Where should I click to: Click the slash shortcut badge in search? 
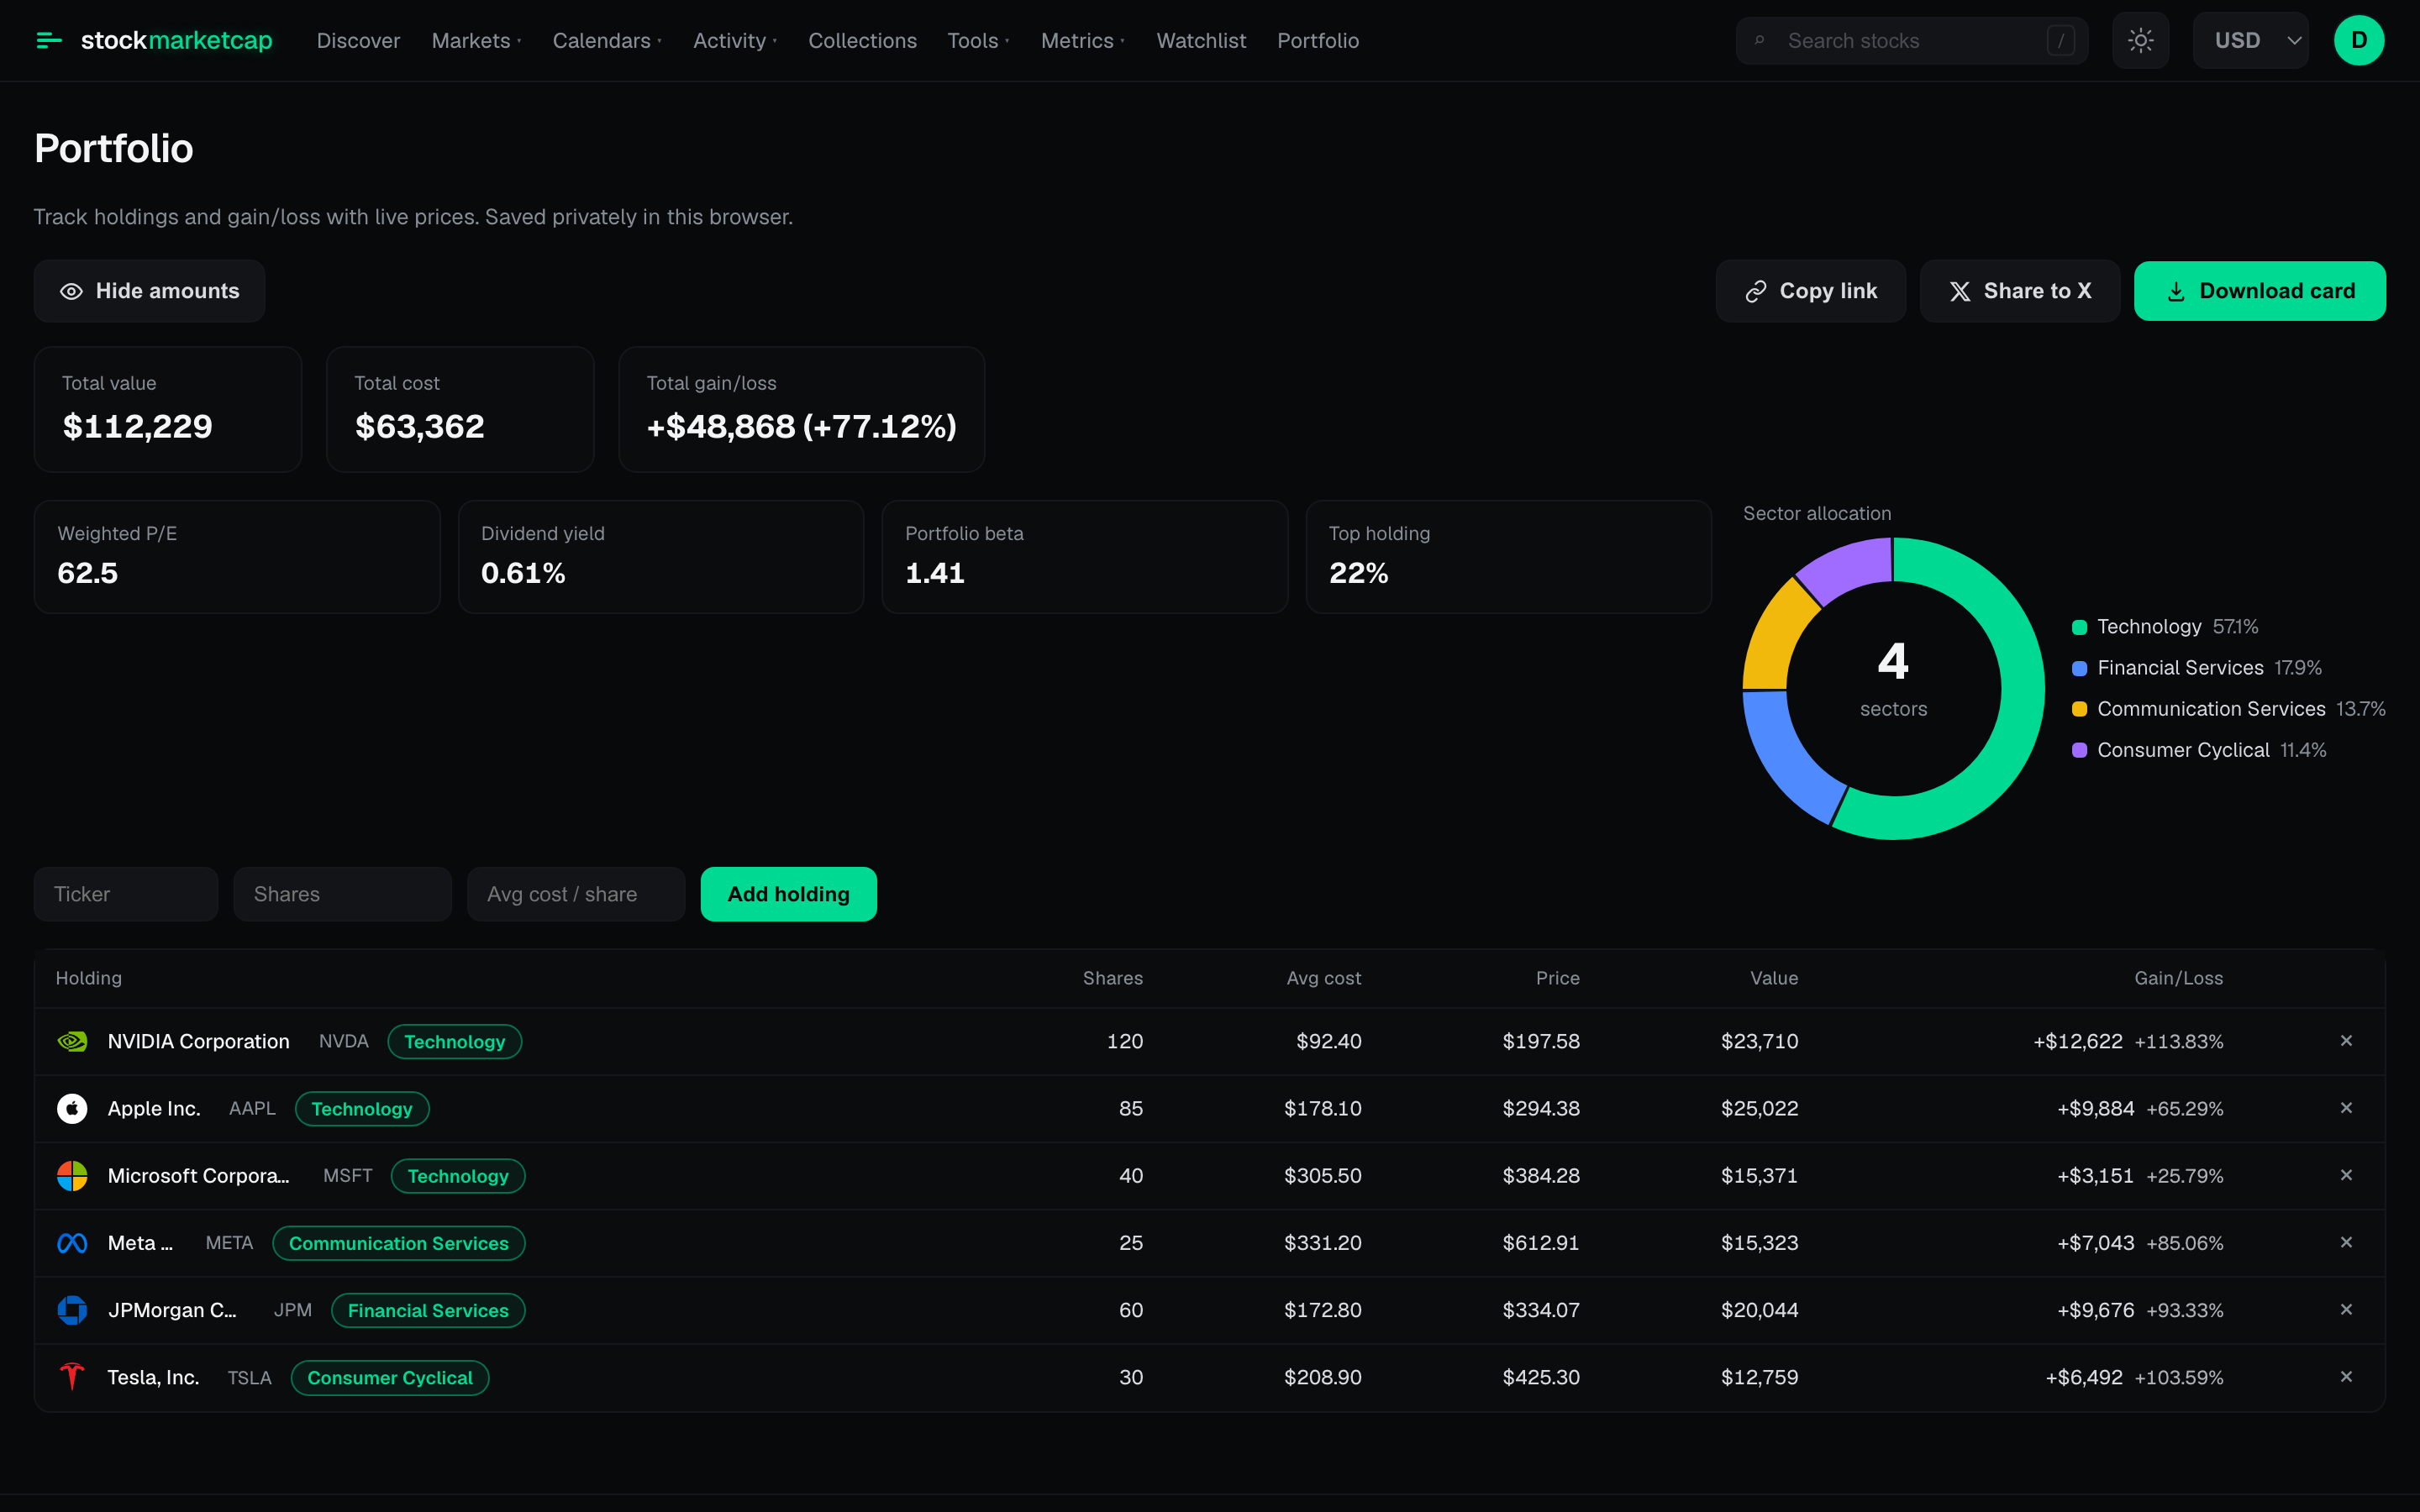2060,41
